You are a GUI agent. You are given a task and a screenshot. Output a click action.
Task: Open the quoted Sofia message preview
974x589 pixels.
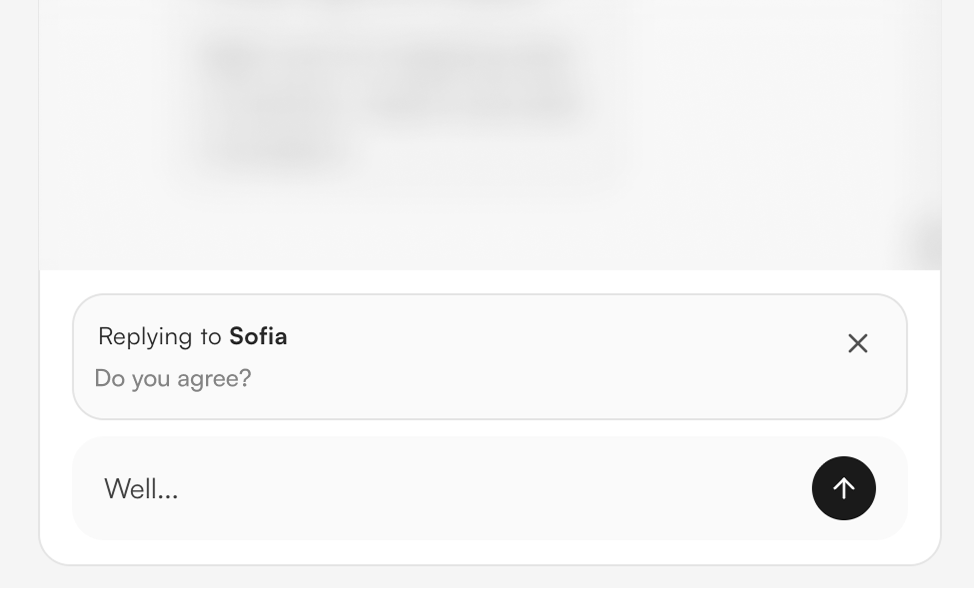pyautogui.click(x=400, y=357)
